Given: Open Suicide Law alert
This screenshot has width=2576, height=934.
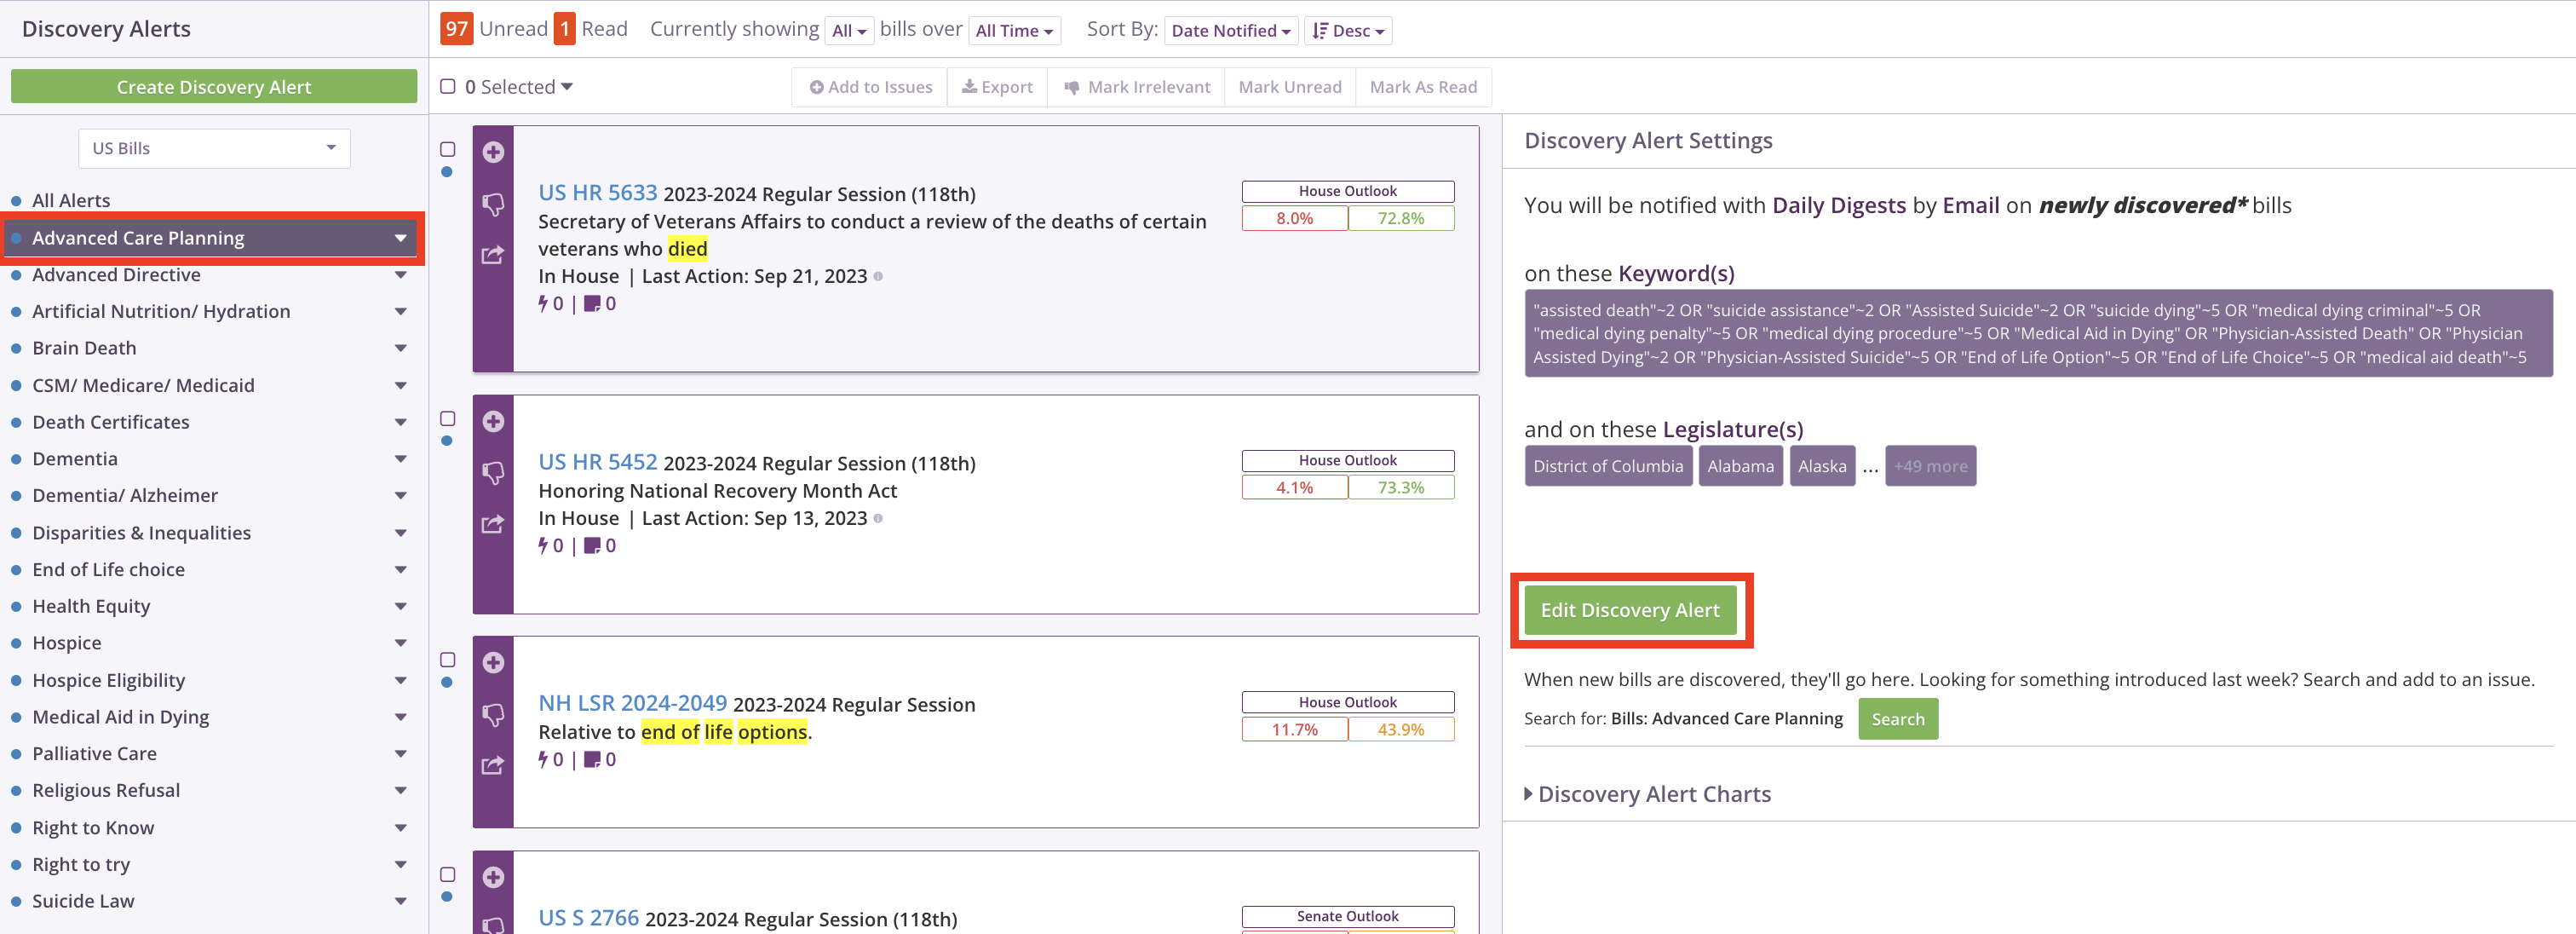Looking at the screenshot, I should tap(83, 901).
